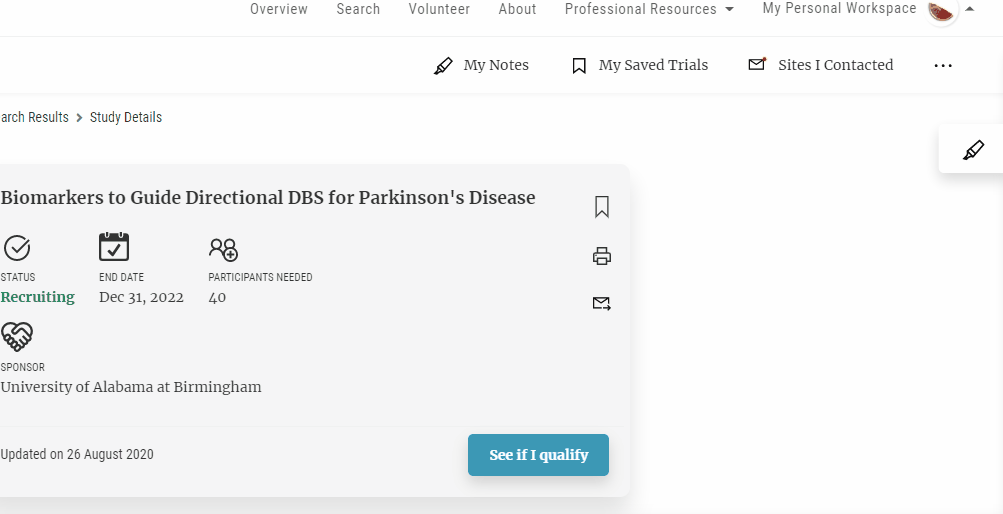Click the PARTICIPANTS NEEDED label

point(260,277)
